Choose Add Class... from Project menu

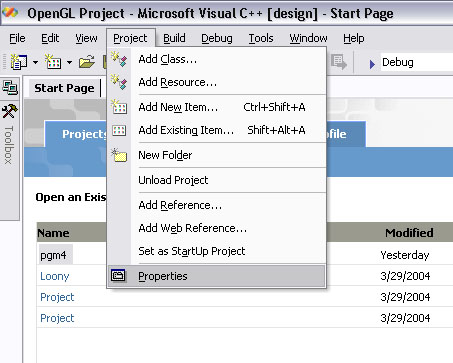(x=217, y=59)
